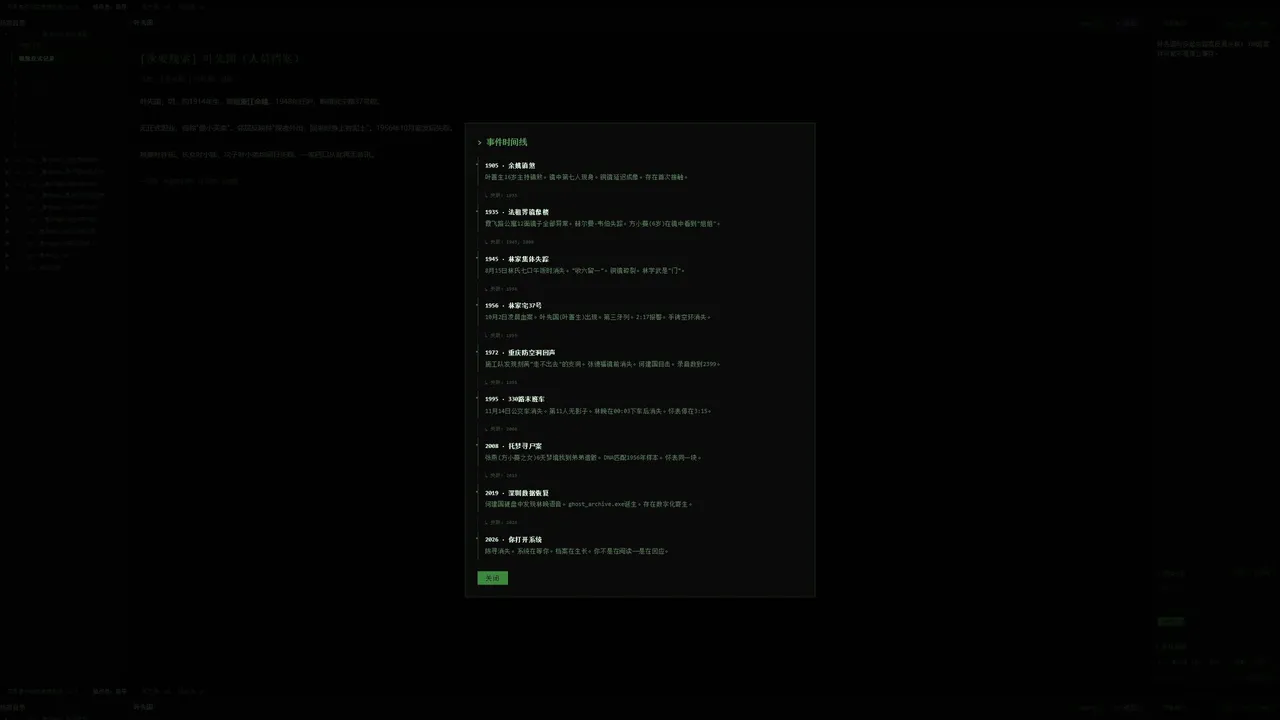Image resolution: width=1280 pixels, height=720 pixels.
Task: Click the 1995 description starting 11月14日
Action: (x=598, y=411)
